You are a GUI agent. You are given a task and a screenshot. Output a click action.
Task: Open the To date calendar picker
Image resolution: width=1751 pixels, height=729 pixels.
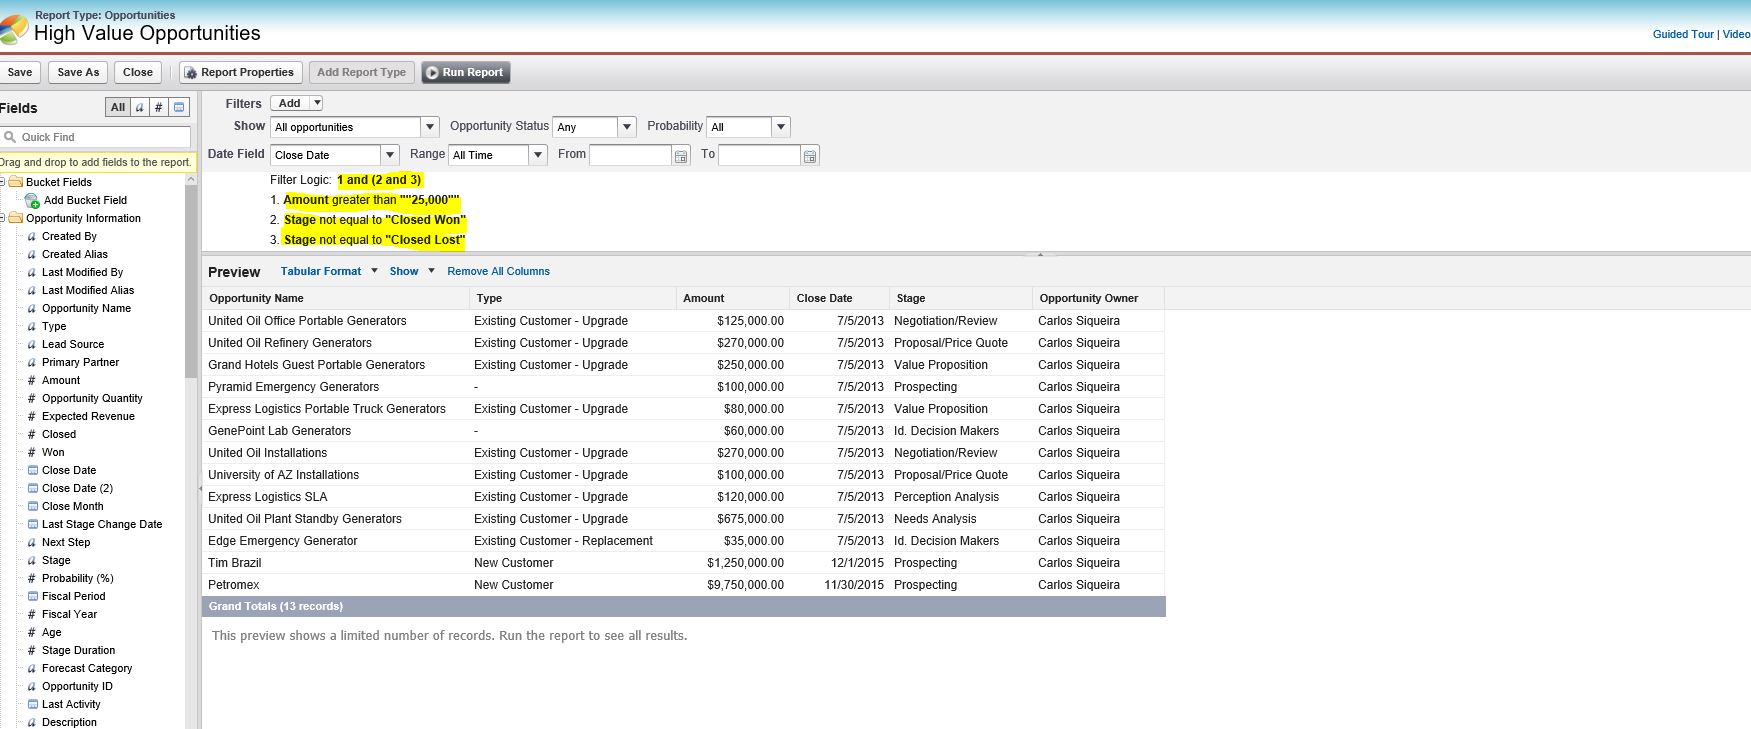tap(810, 156)
